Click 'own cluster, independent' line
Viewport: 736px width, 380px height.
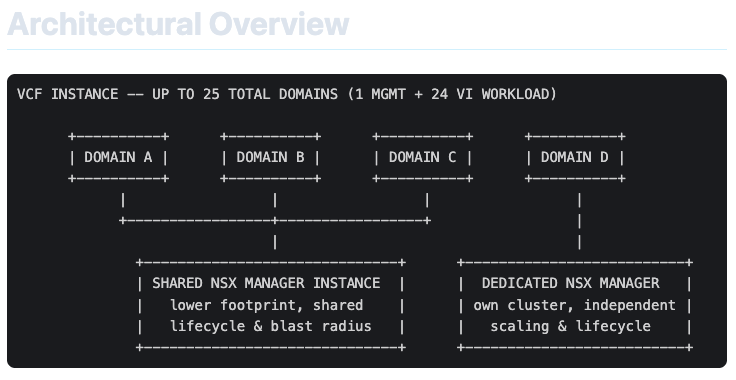coord(575,305)
